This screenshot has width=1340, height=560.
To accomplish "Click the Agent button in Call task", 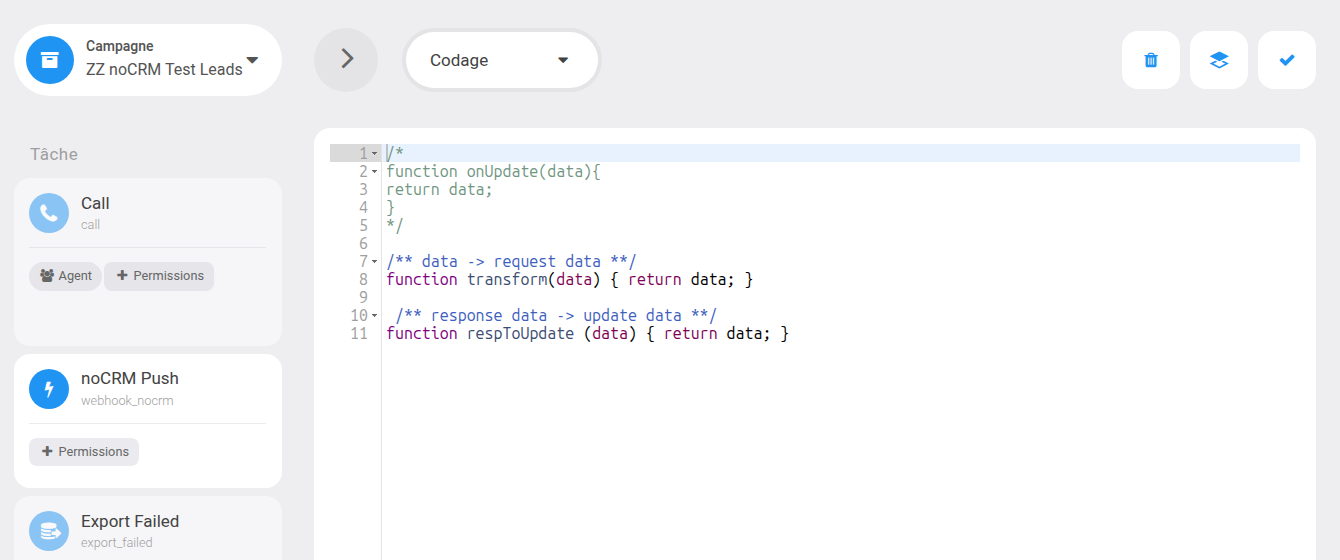I will click(x=65, y=276).
